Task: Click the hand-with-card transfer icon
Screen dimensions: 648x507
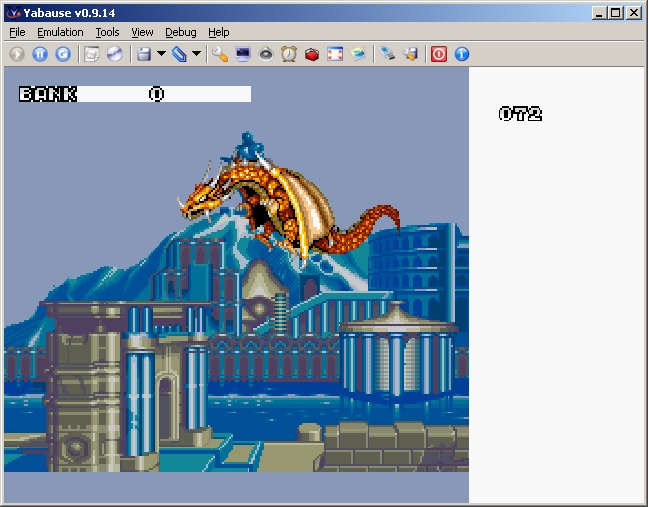Action: pos(410,54)
